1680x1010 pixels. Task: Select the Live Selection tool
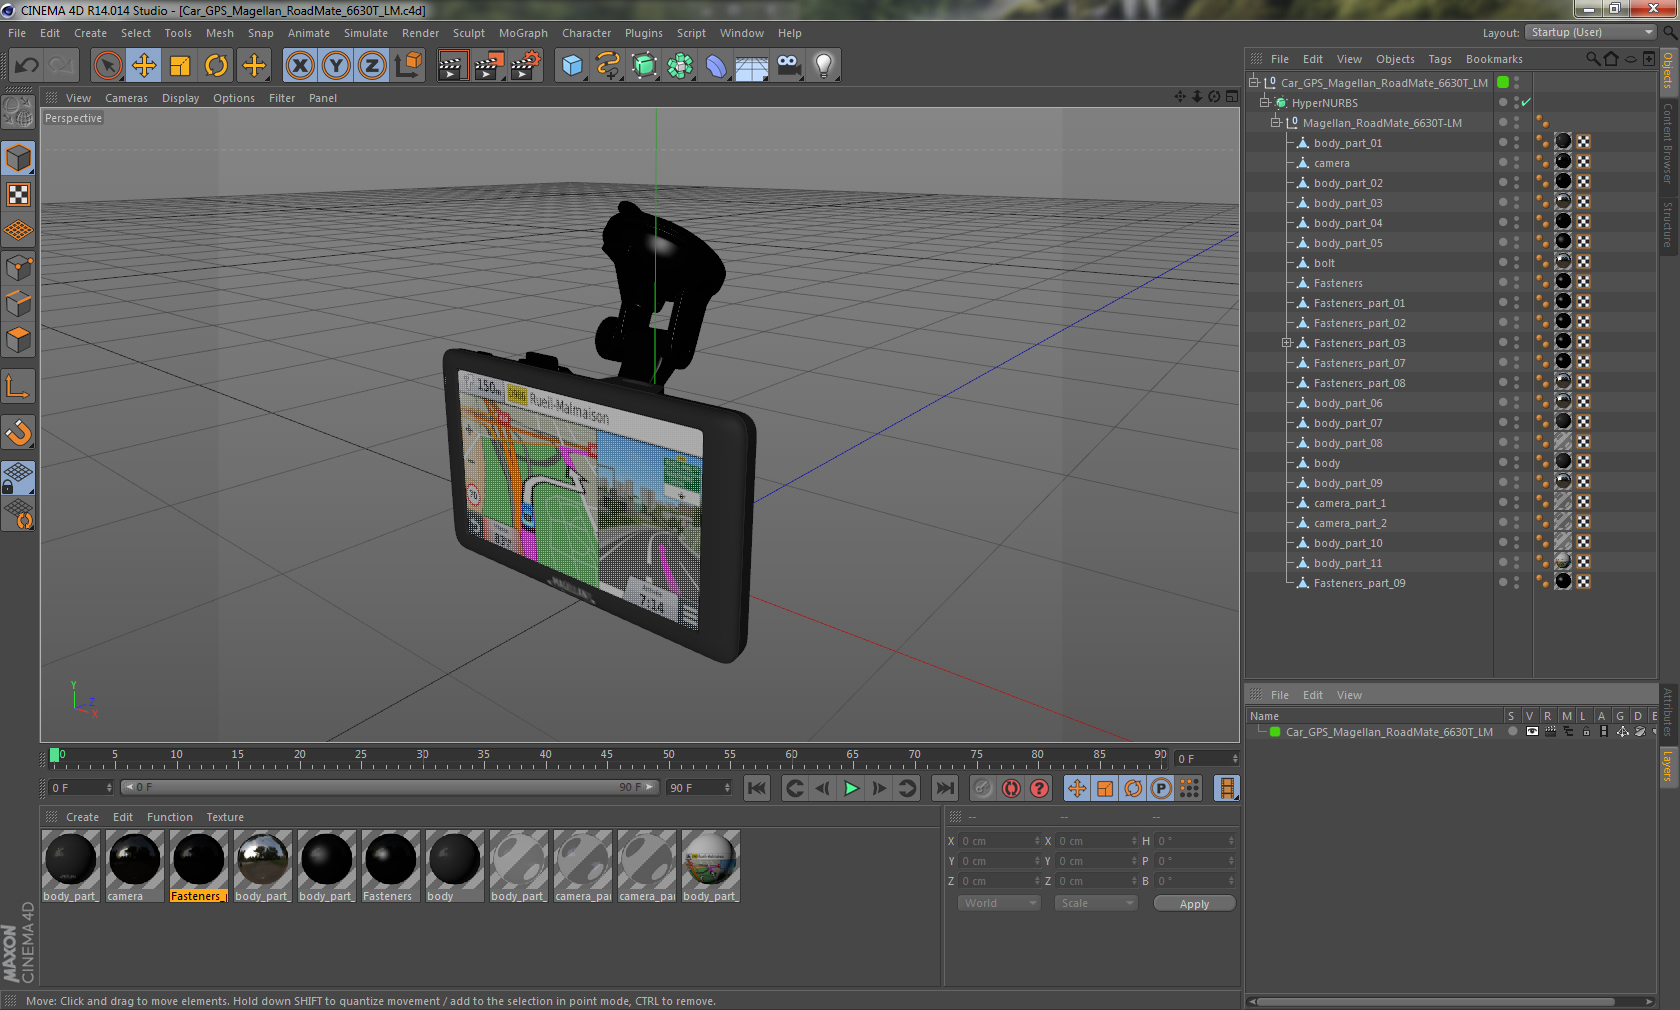(107, 66)
